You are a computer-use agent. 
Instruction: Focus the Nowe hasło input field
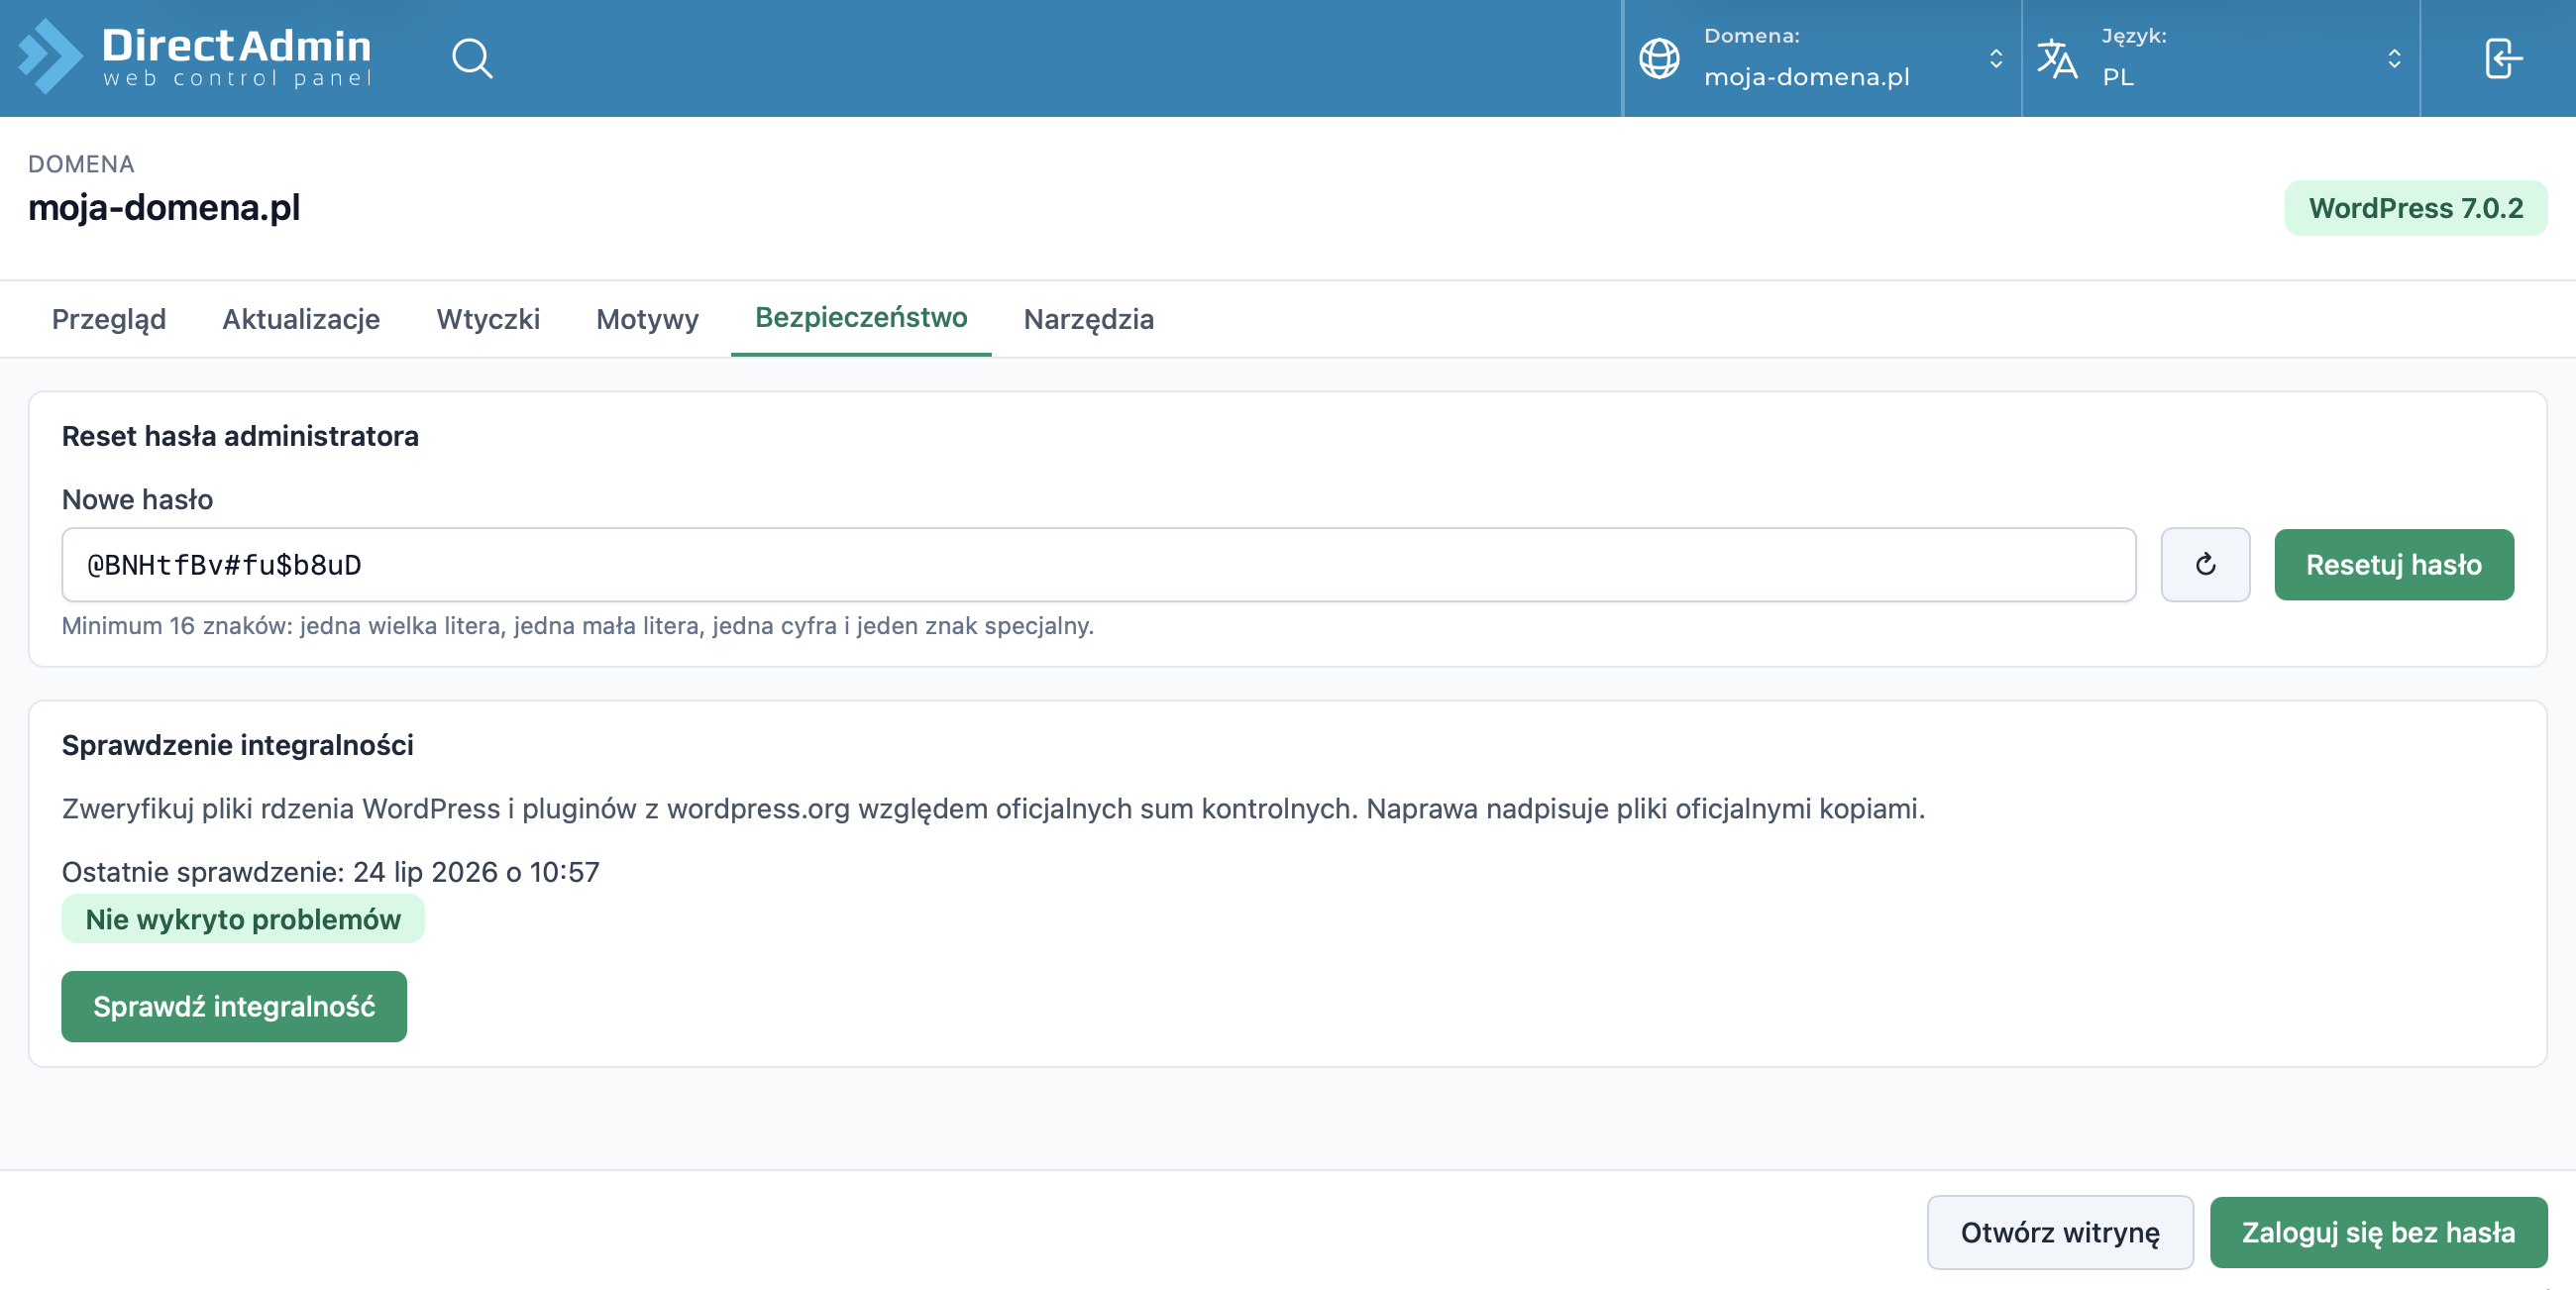[x=1098, y=565]
